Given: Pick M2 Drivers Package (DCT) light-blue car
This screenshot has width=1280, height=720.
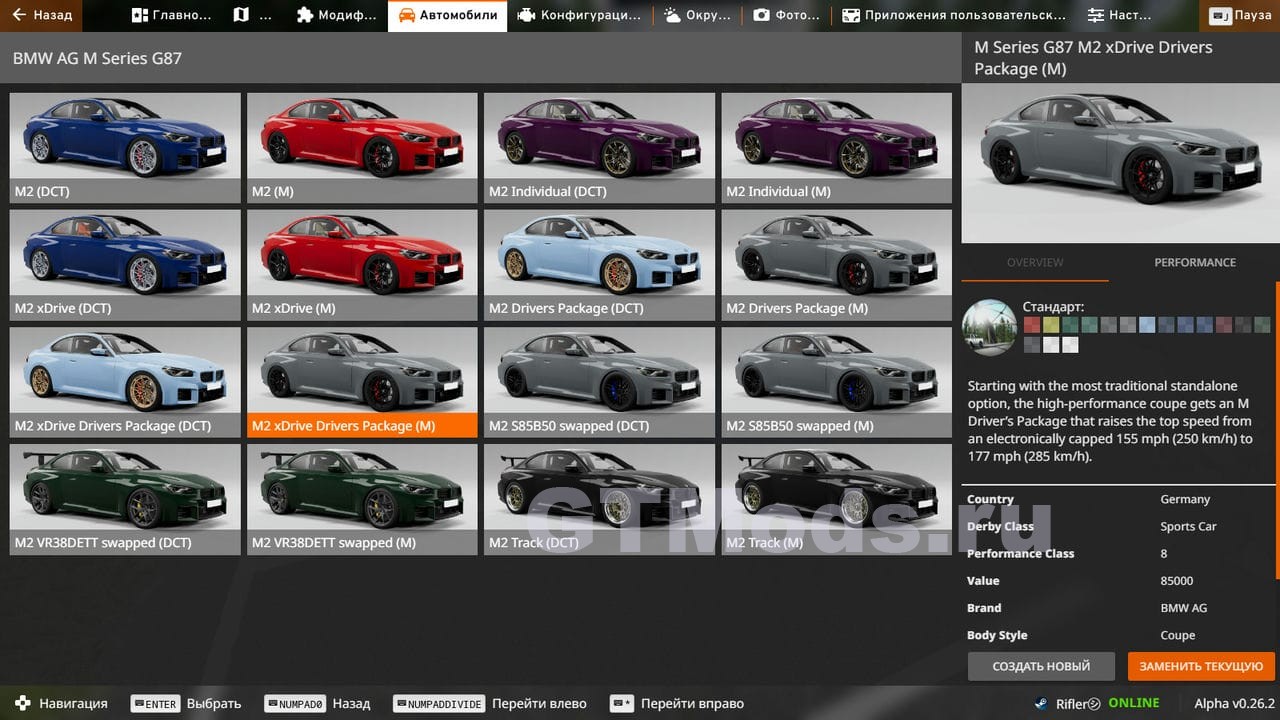Looking at the screenshot, I should click(599, 265).
